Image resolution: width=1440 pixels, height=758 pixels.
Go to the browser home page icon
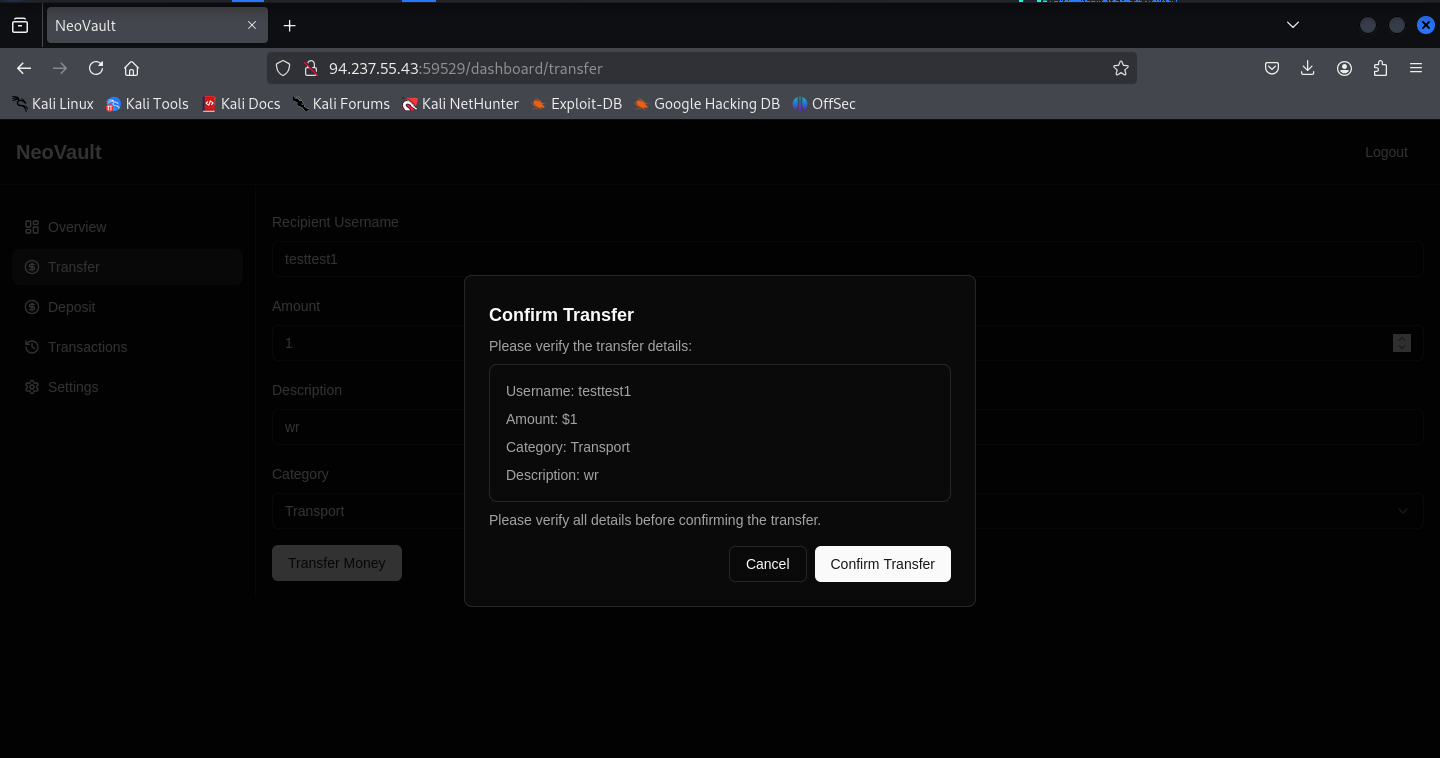tap(131, 68)
